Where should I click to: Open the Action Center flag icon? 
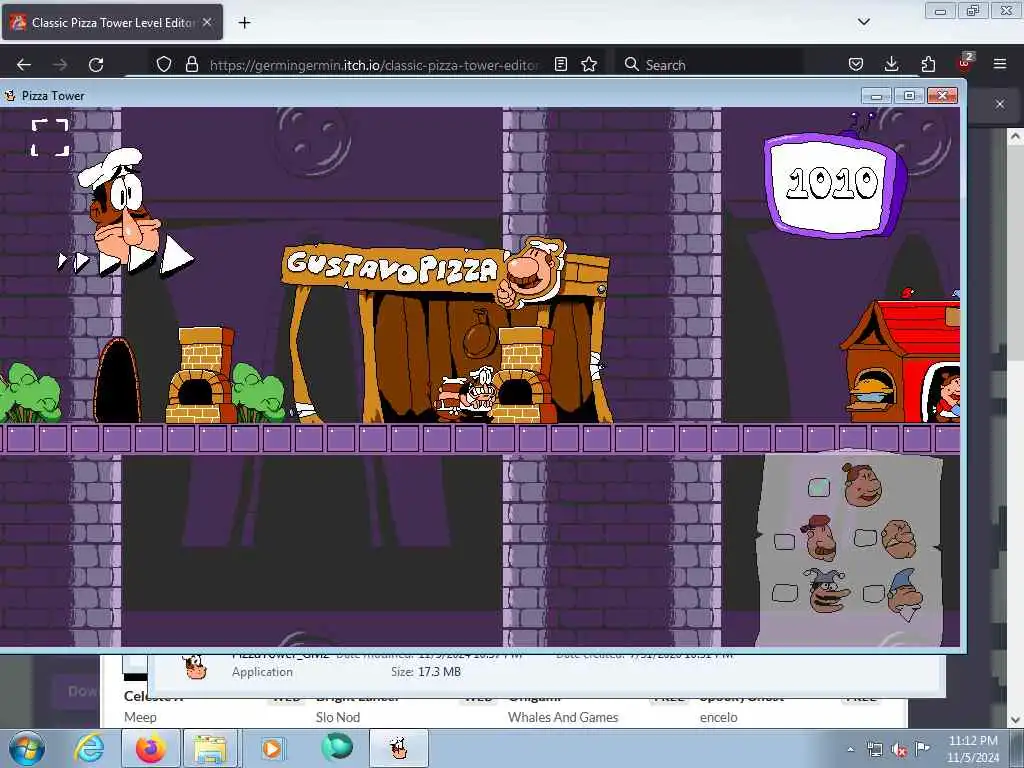[922, 748]
